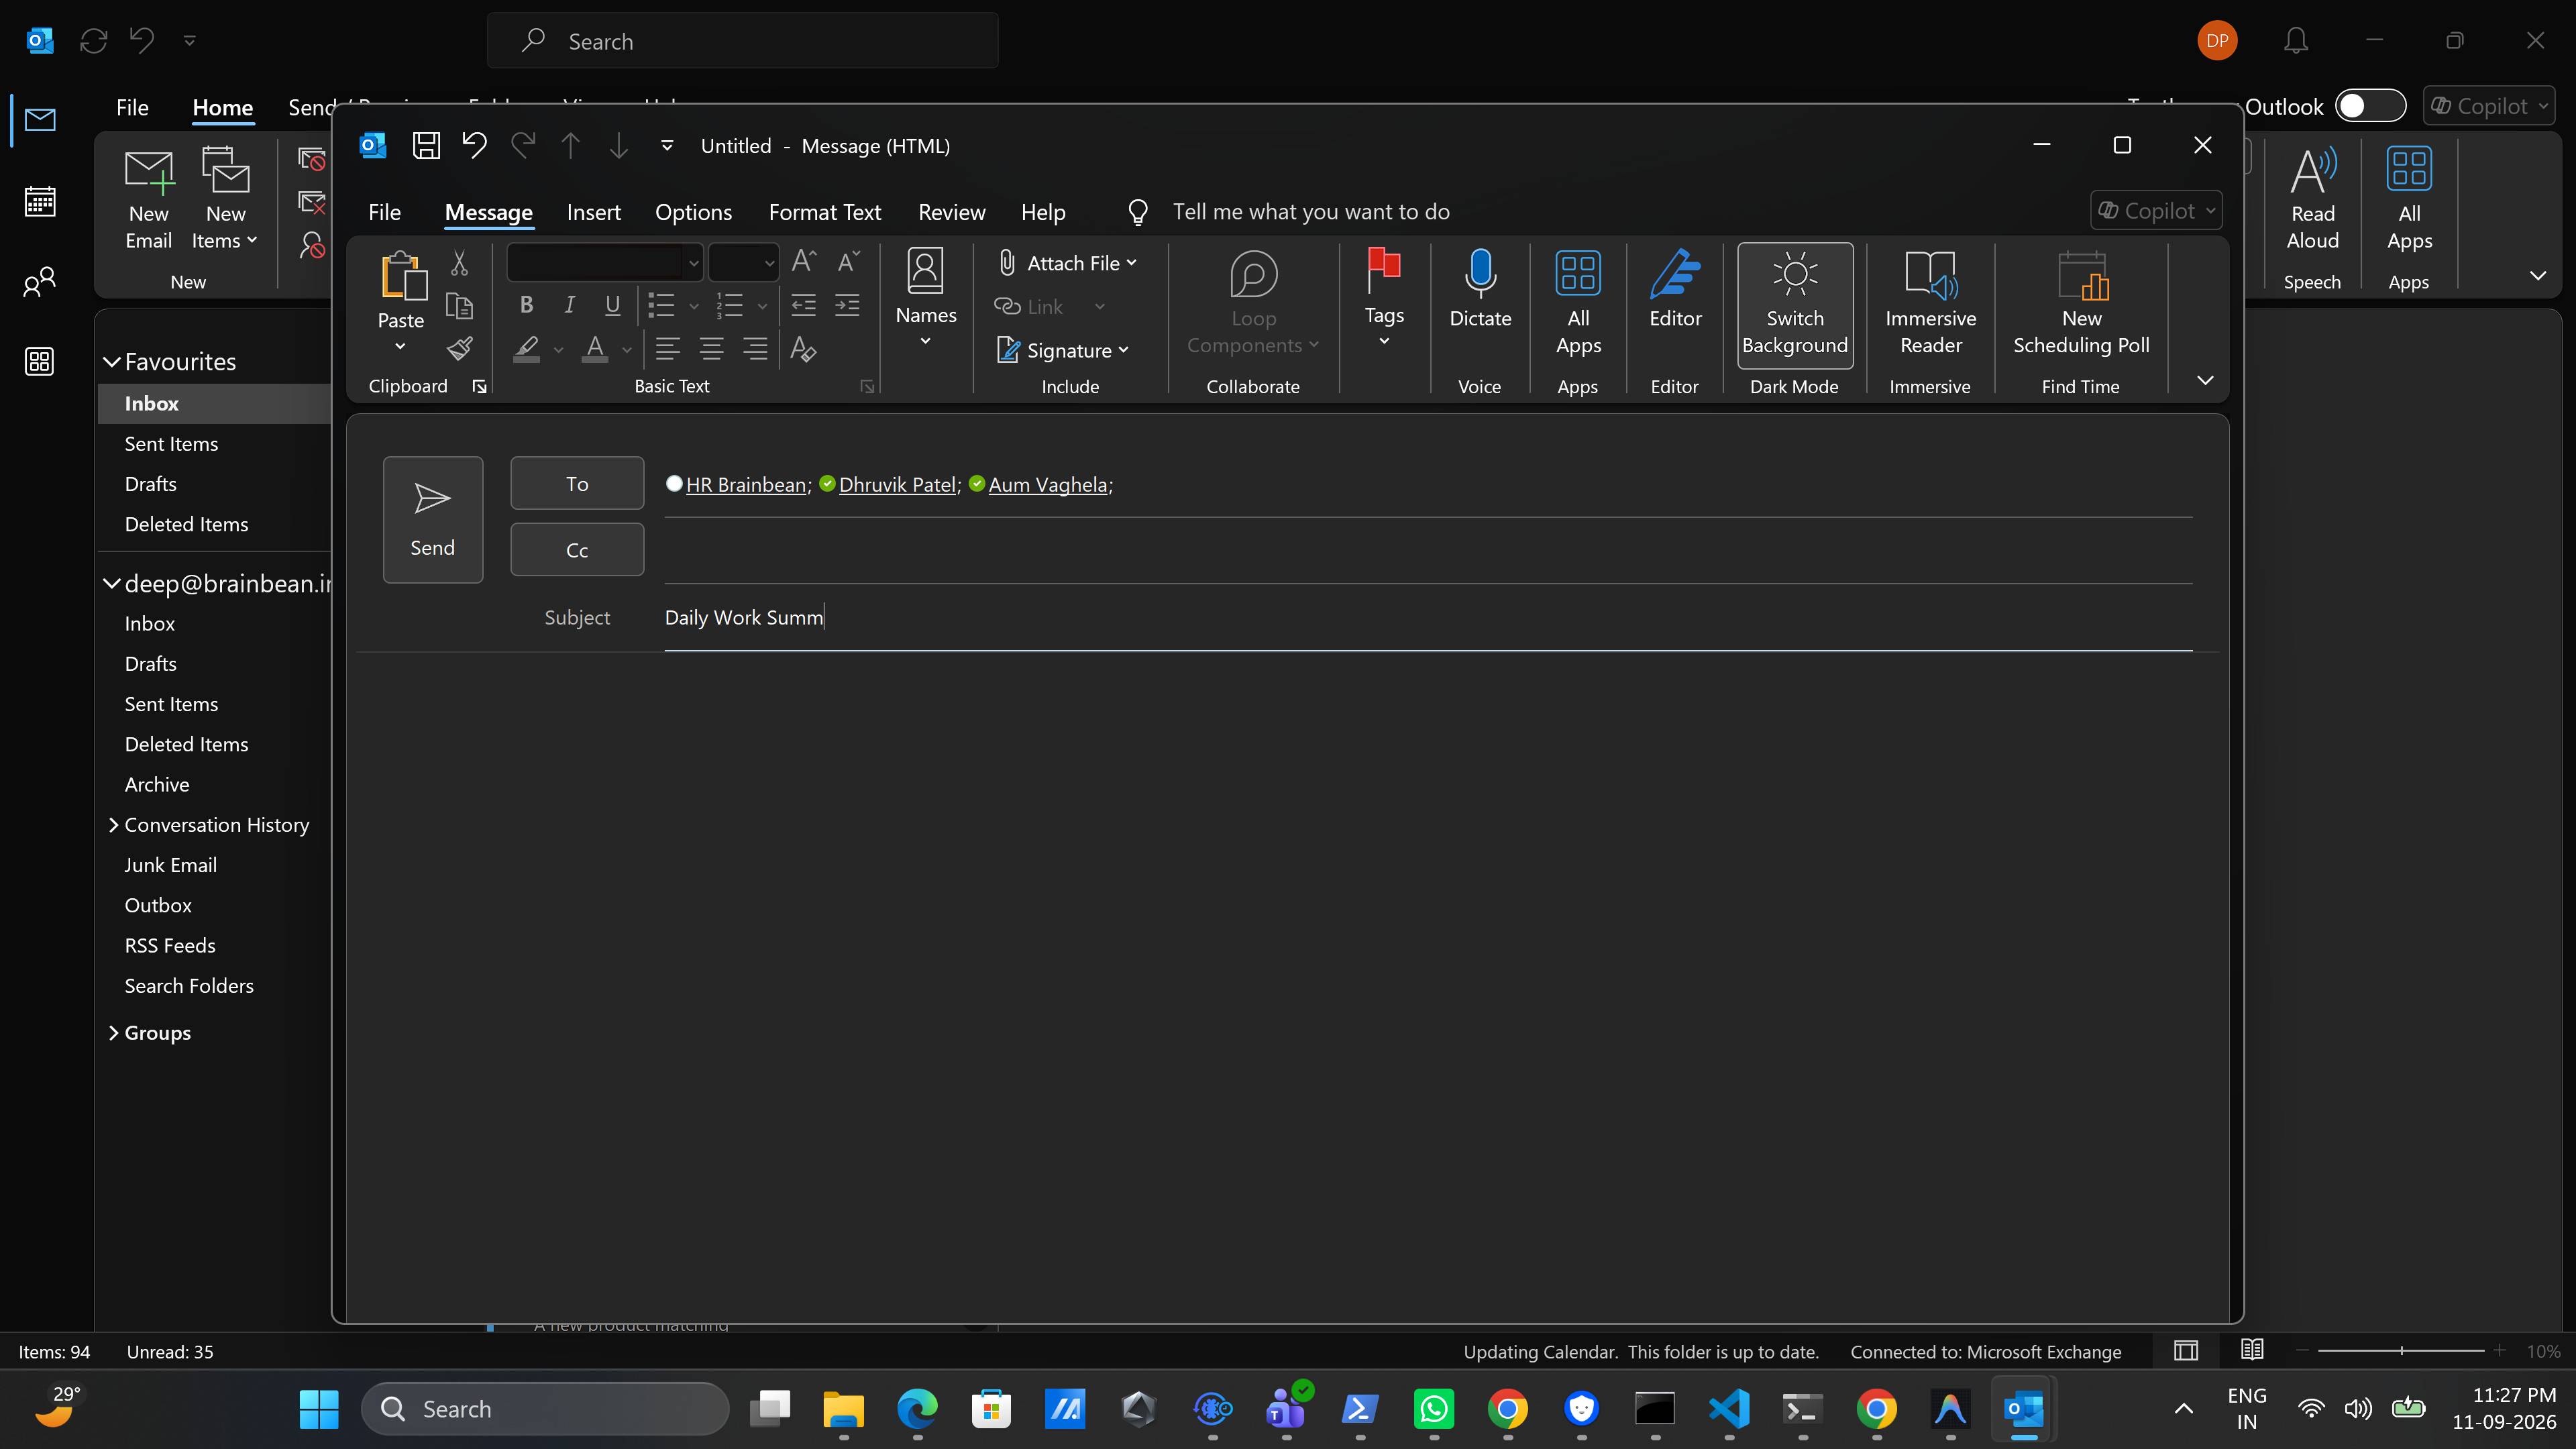2576x1449 pixels.
Task: Click the Dictate microphone icon
Action: [x=1480, y=274]
